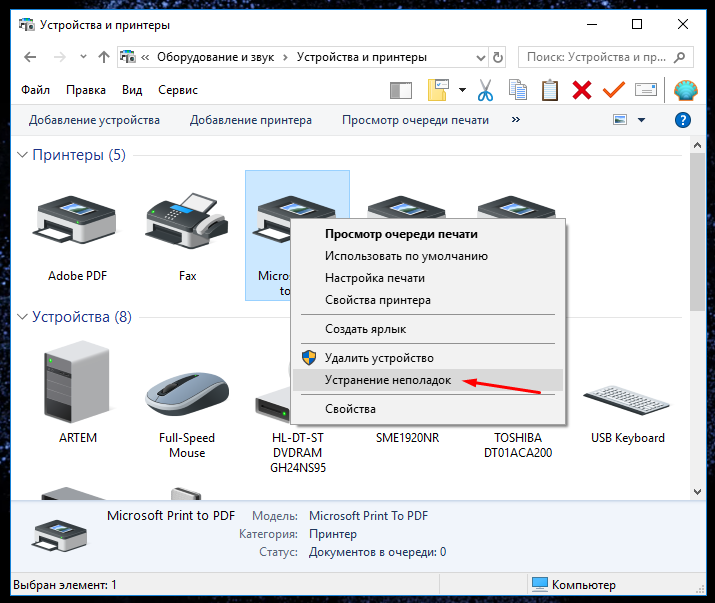Choose Создать ярлык
Image resolution: width=715 pixels, height=603 pixels.
pos(428,329)
